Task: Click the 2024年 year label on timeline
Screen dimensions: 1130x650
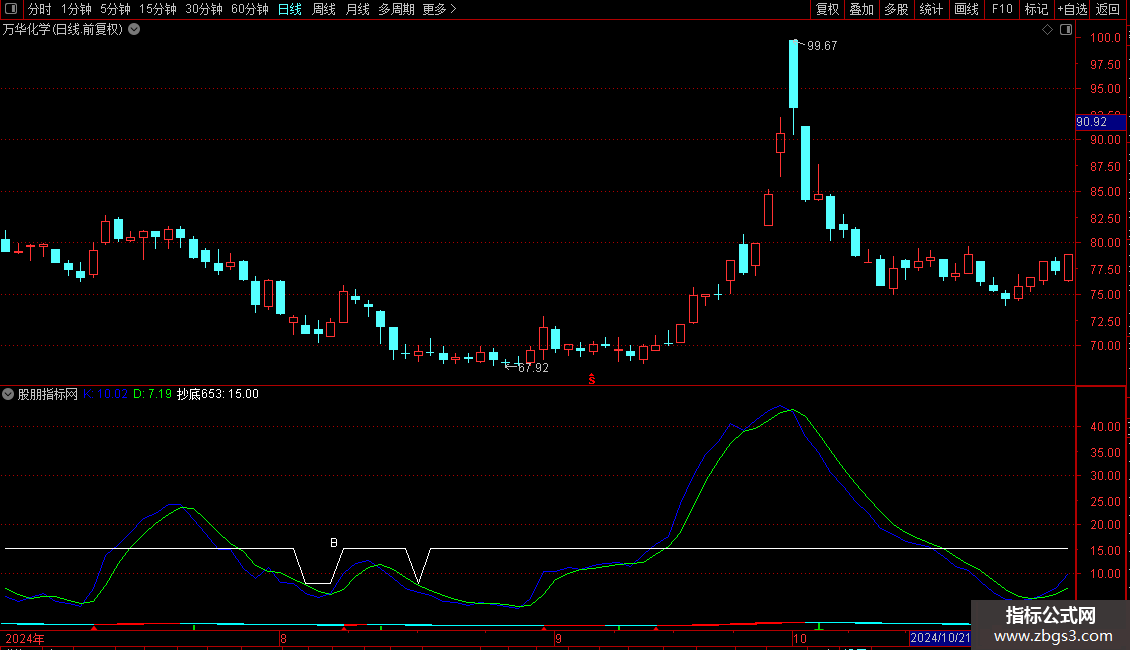Action: (x=25, y=638)
